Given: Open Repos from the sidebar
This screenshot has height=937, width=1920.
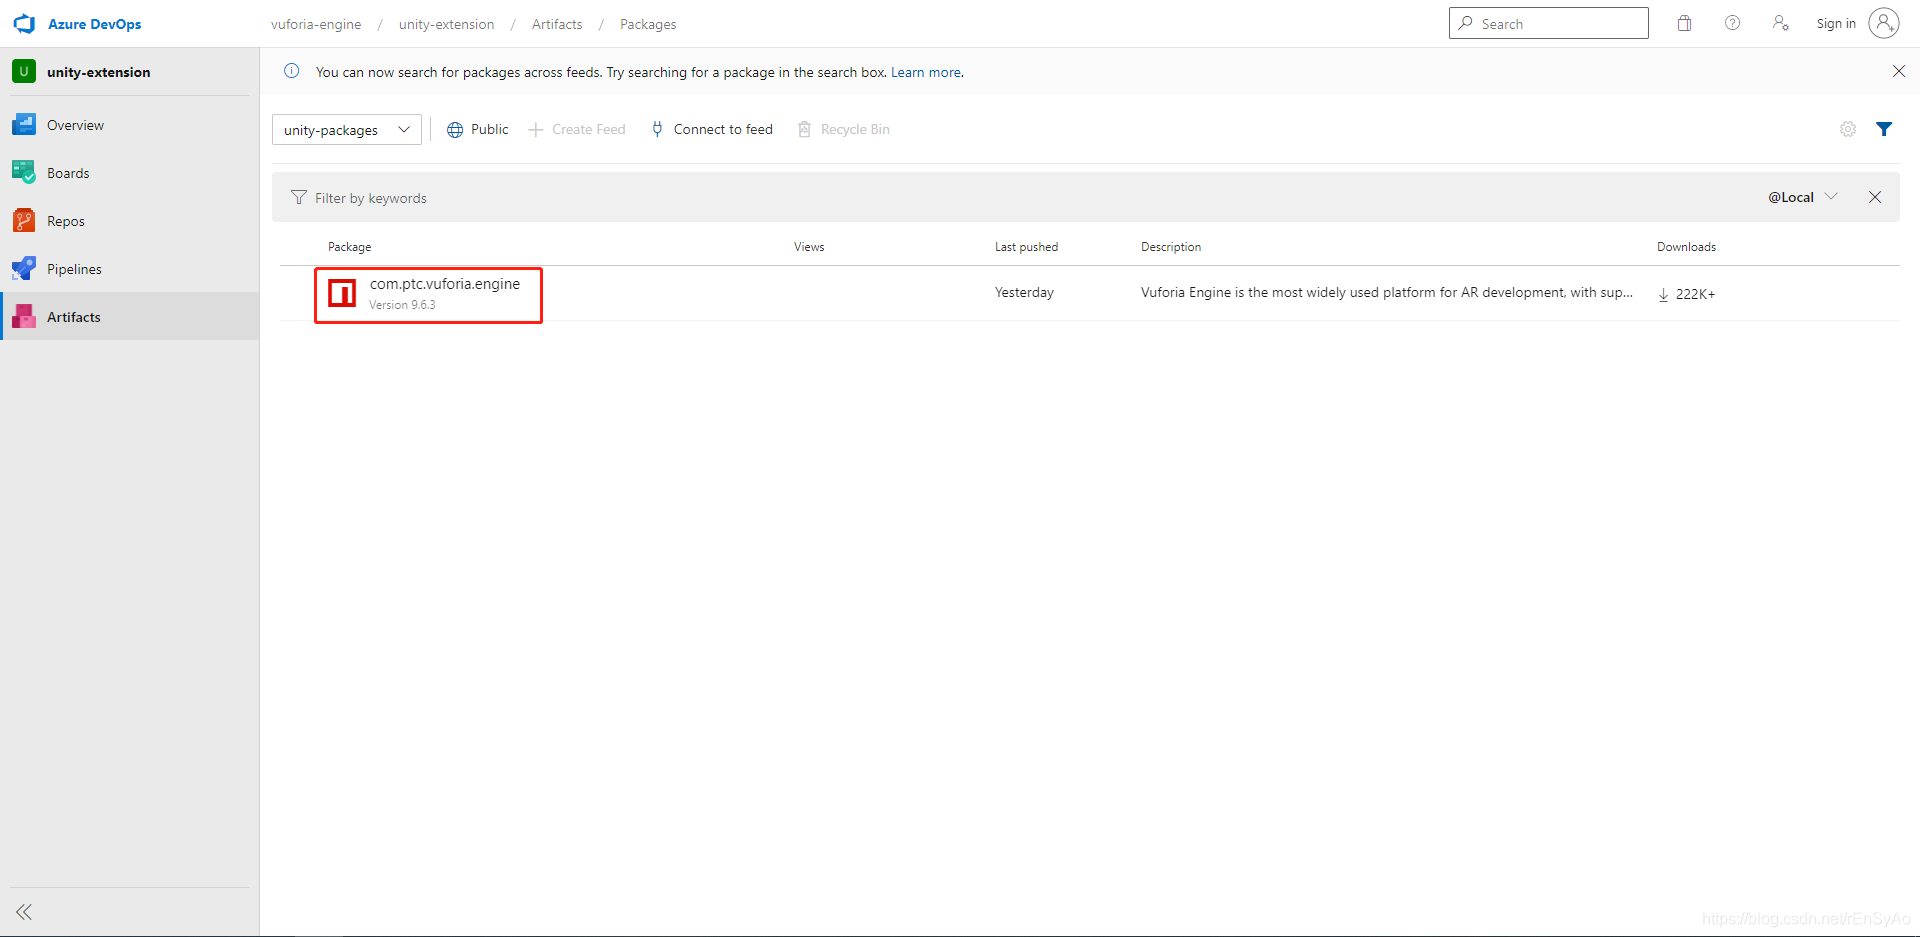Looking at the screenshot, I should pyautogui.click(x=130, y=221).
